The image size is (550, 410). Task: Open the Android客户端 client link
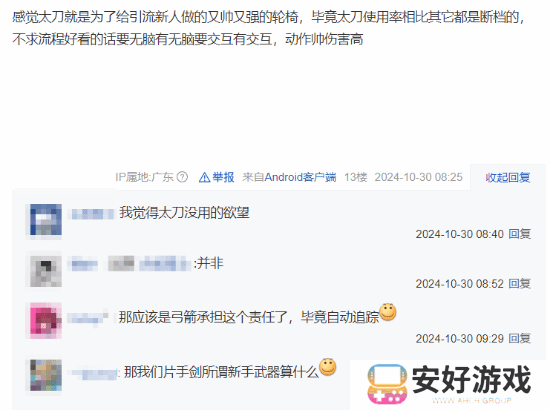[x=300, y=177]
